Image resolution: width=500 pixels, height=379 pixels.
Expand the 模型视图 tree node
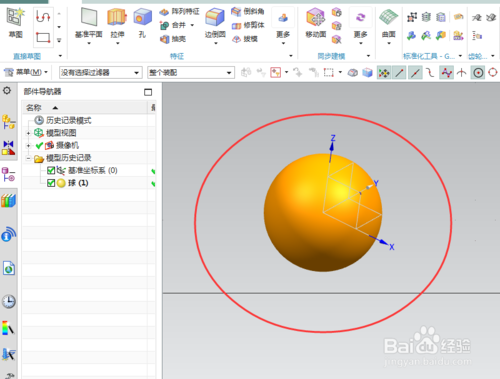coord(28,133)
